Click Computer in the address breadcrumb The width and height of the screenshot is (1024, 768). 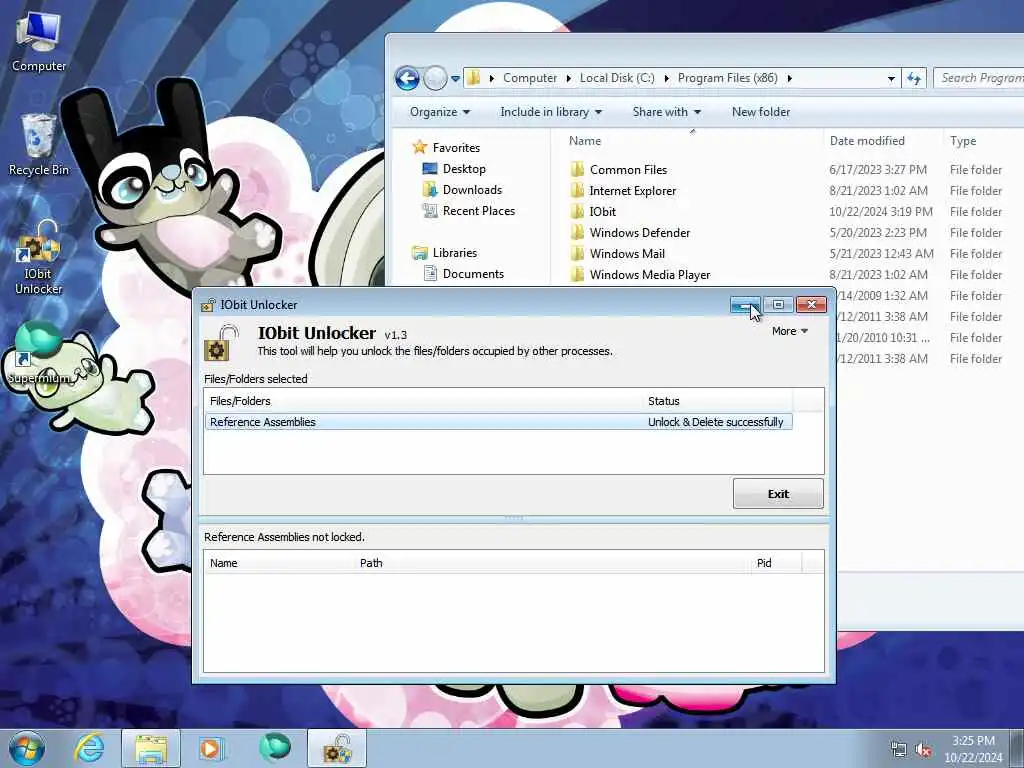[x=530, y=78]
